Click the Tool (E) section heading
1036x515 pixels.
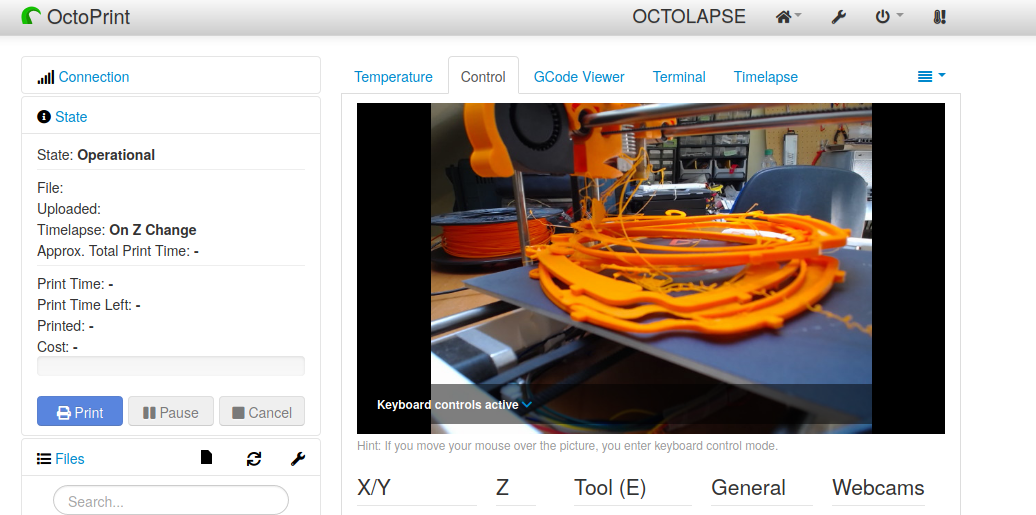610,488
